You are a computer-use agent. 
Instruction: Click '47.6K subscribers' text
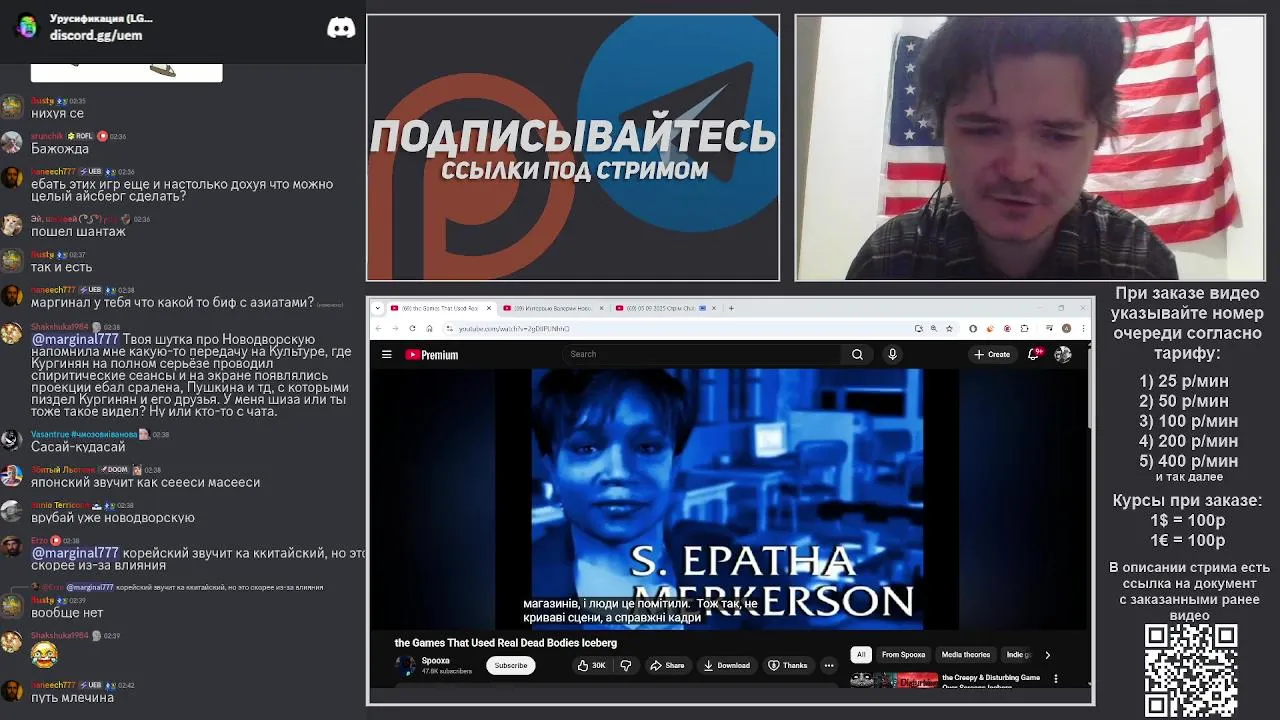[446, 671]
